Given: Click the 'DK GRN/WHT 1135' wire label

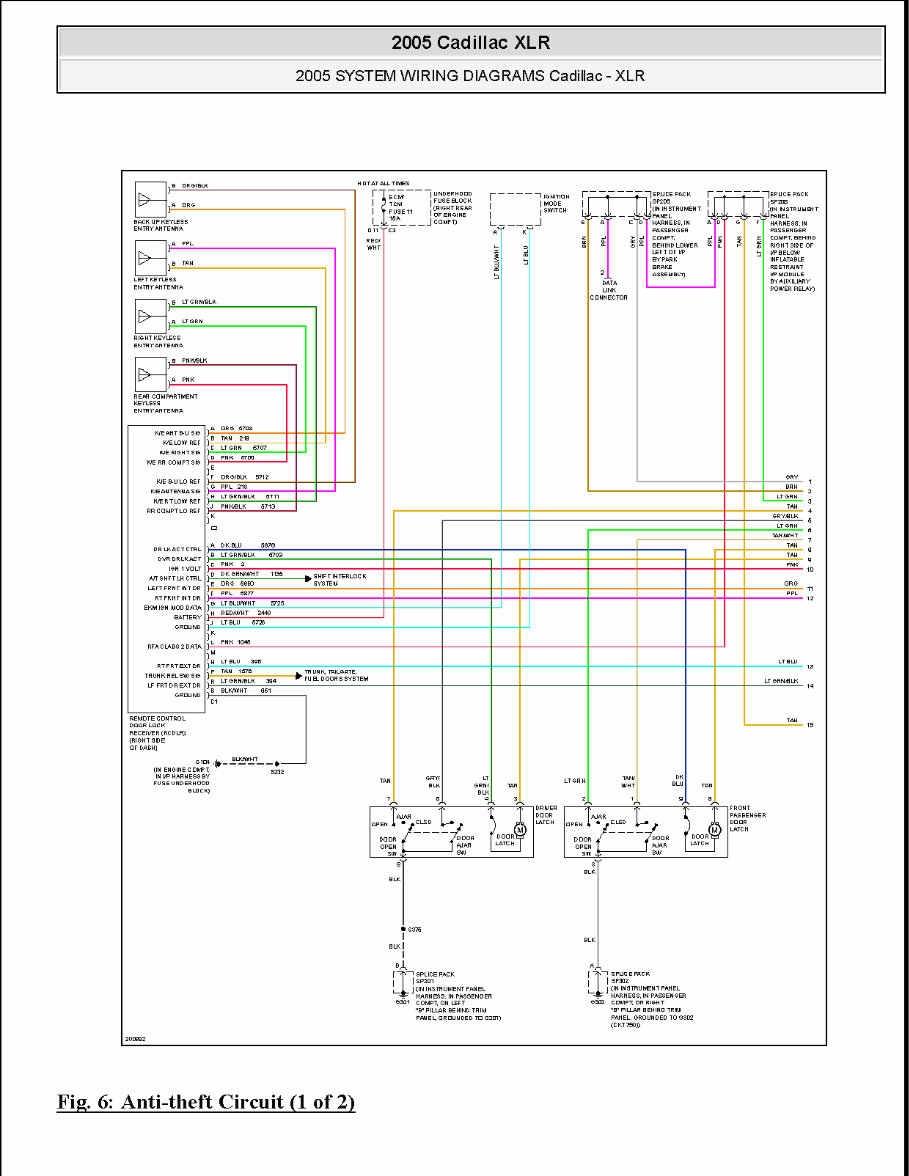Looking at the screenshot, I should pyautogui.click(x=251, y=574).
